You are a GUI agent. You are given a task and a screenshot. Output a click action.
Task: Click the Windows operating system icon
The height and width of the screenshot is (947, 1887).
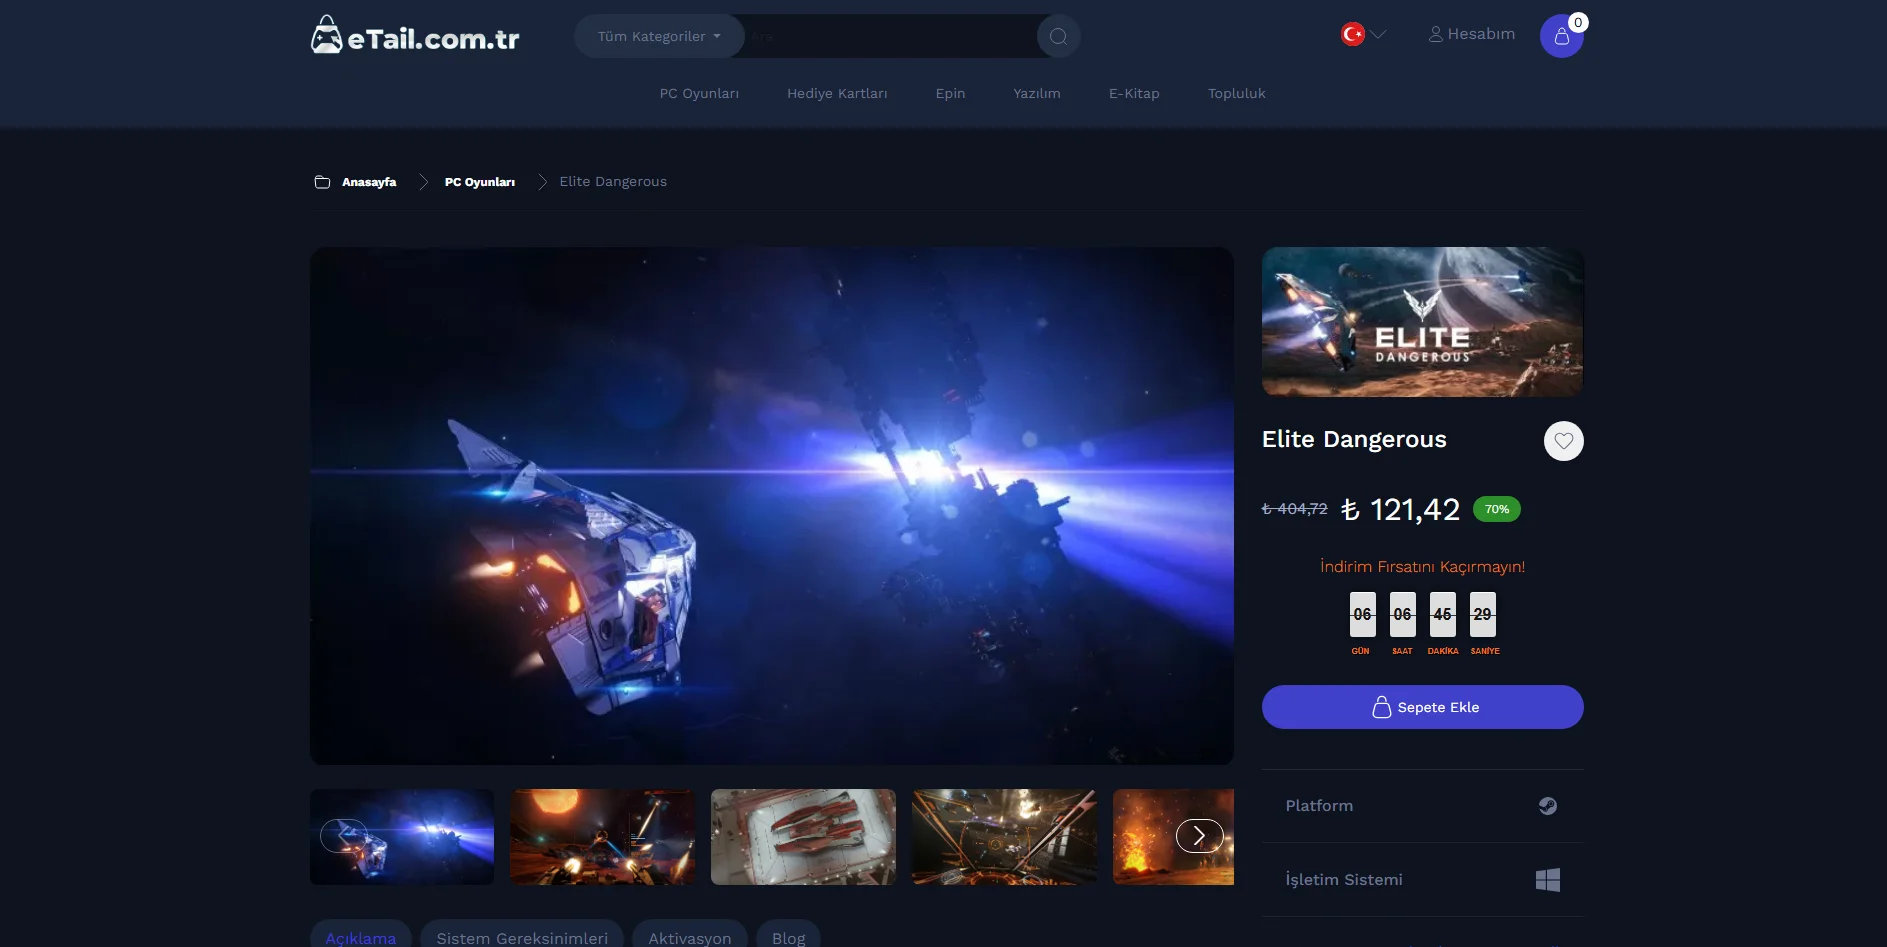[x=1548, y=880]
